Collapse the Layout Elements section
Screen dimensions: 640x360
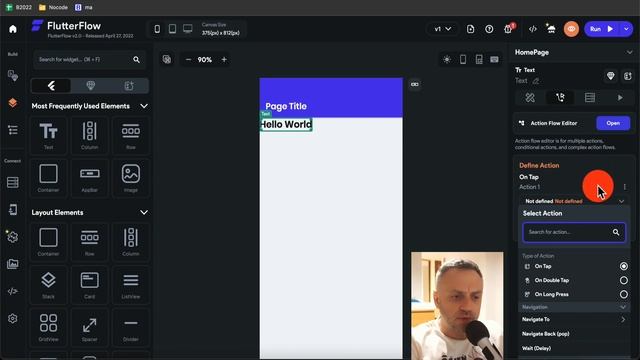144,213
